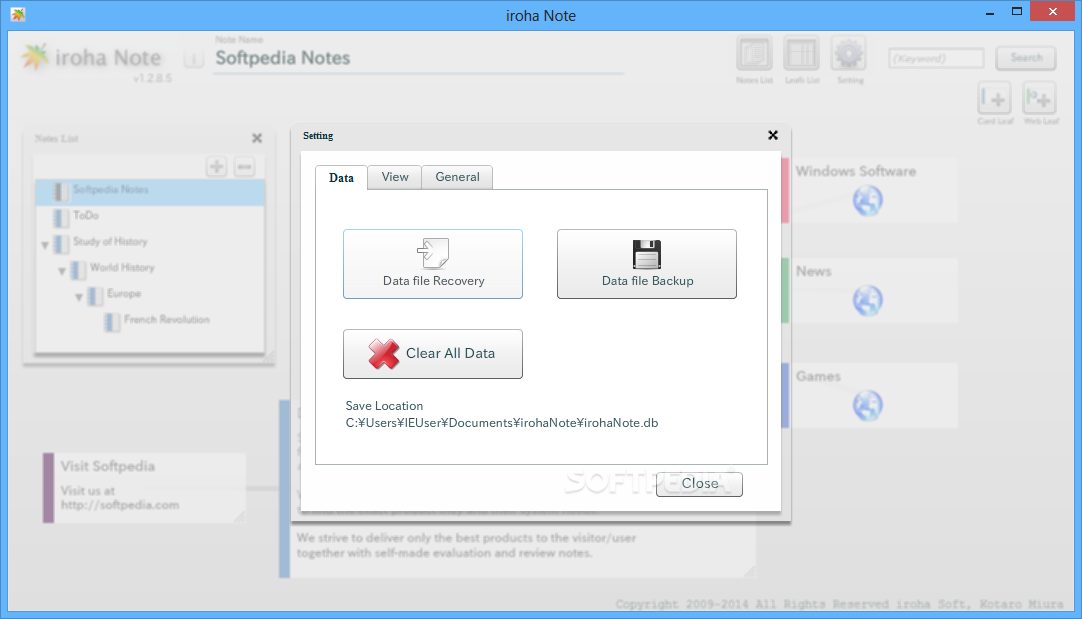Add a new Card Leaf
The image size is (1082, 619).
tap(994, 98)
